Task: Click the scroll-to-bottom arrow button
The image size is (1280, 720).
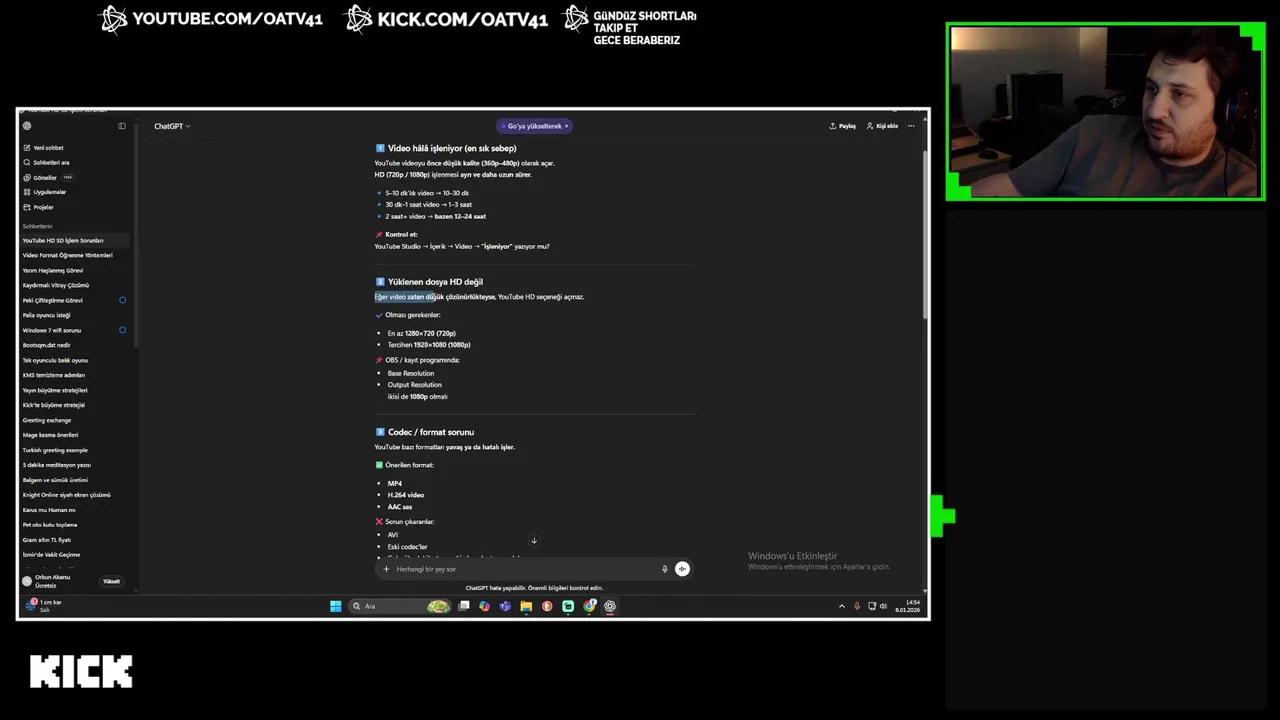Action: click(534, 541)
